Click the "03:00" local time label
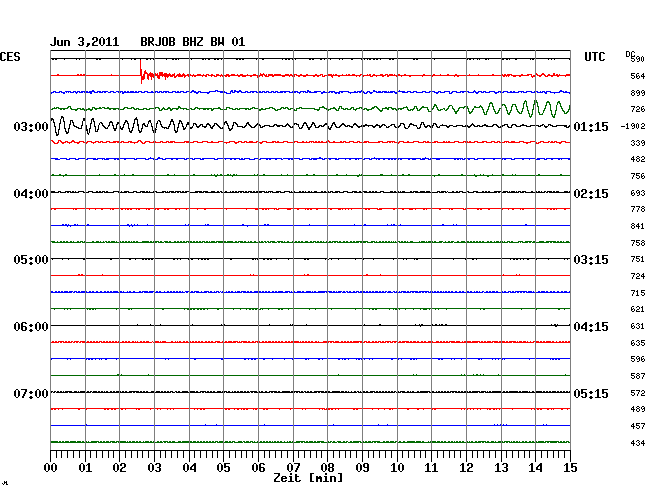The image size is (650, 494). point(31,127)
